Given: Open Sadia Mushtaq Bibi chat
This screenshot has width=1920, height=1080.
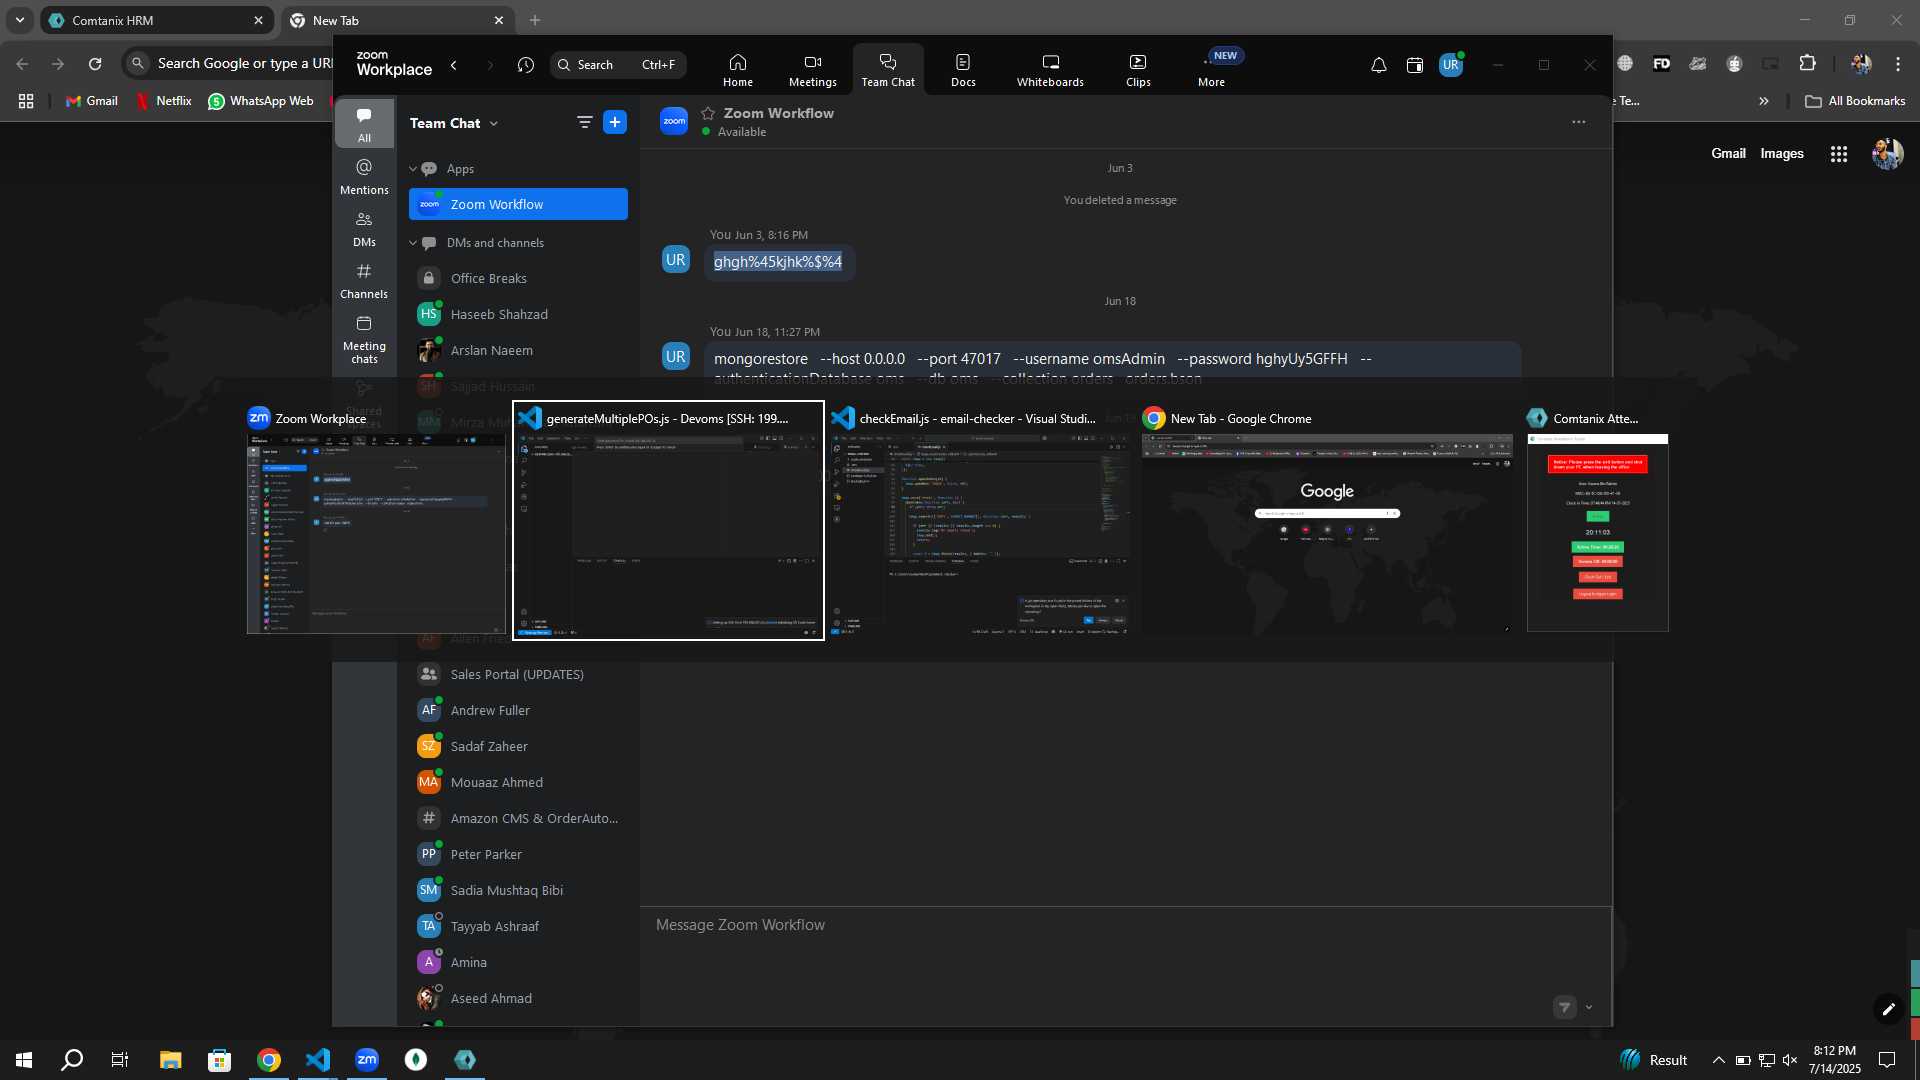Looking at the screenshot, I should (518, 890).
